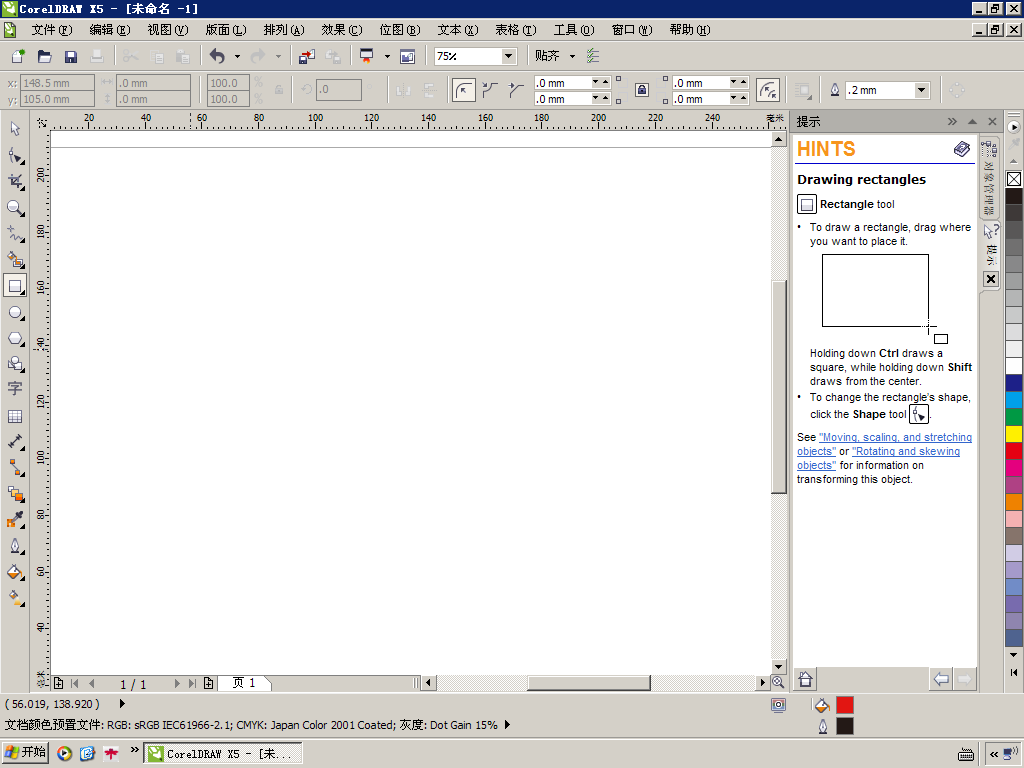
Task: Select the Shape tool in toolbox
Action: tap(15, 155)
